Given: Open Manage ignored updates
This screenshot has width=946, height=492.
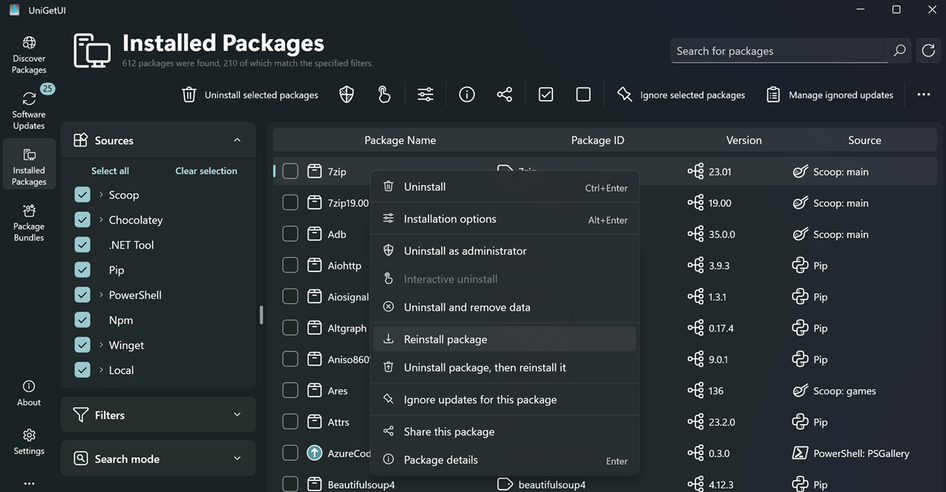Looking at the screenshot, I should coord(829,95).
